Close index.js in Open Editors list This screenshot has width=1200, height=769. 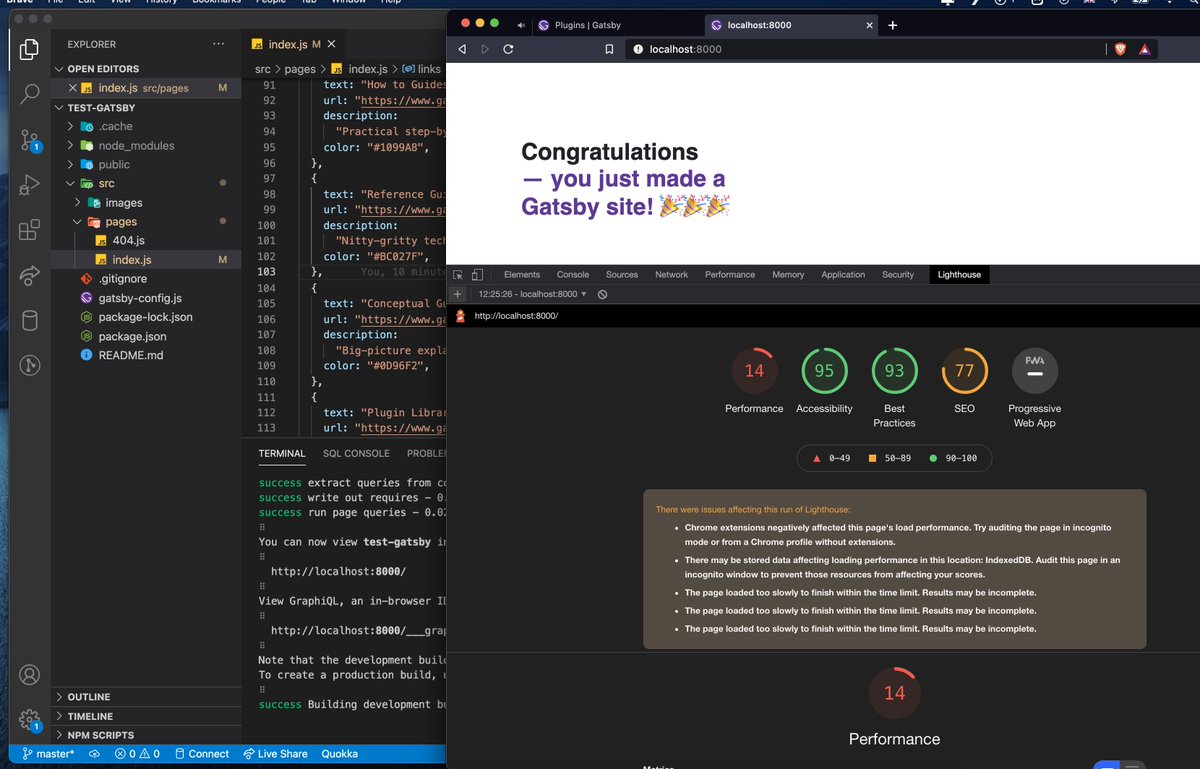pos(71,88)
